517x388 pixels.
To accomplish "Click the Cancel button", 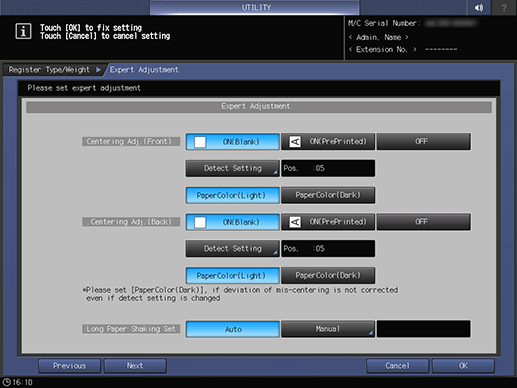I will (x=397, y=366).
